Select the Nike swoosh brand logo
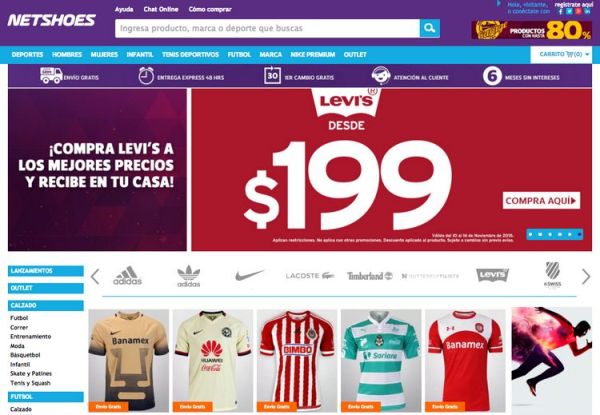The height and width of the screenshot is (415, 600). click(x=249, y=275)
